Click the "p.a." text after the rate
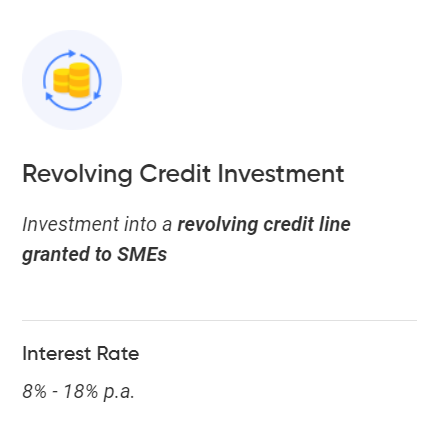 (119, 392)
